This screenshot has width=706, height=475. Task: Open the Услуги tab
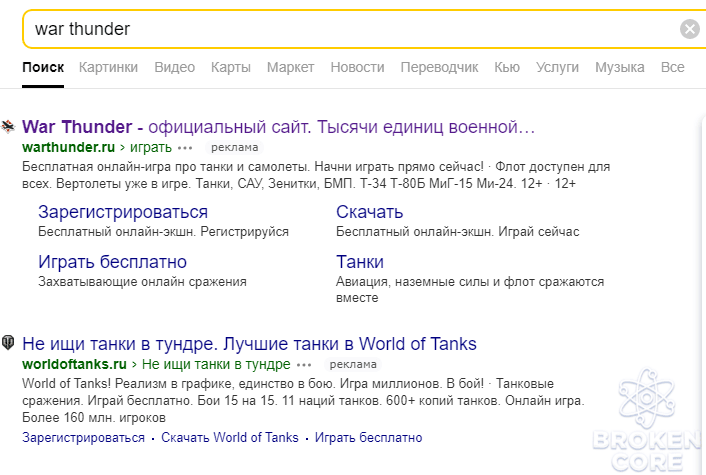point(557,68)
